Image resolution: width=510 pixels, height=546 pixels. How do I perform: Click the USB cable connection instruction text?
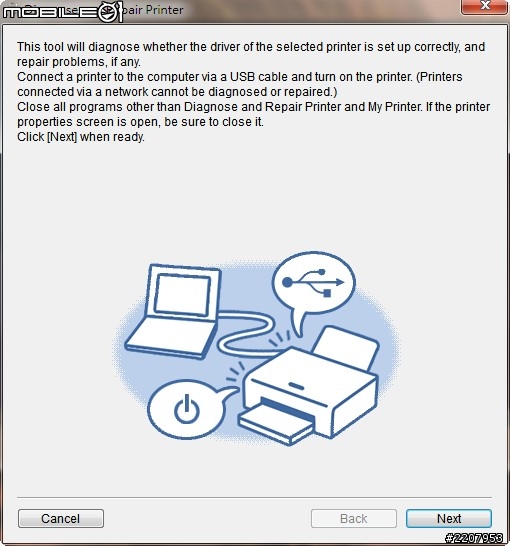click(240, 84)
